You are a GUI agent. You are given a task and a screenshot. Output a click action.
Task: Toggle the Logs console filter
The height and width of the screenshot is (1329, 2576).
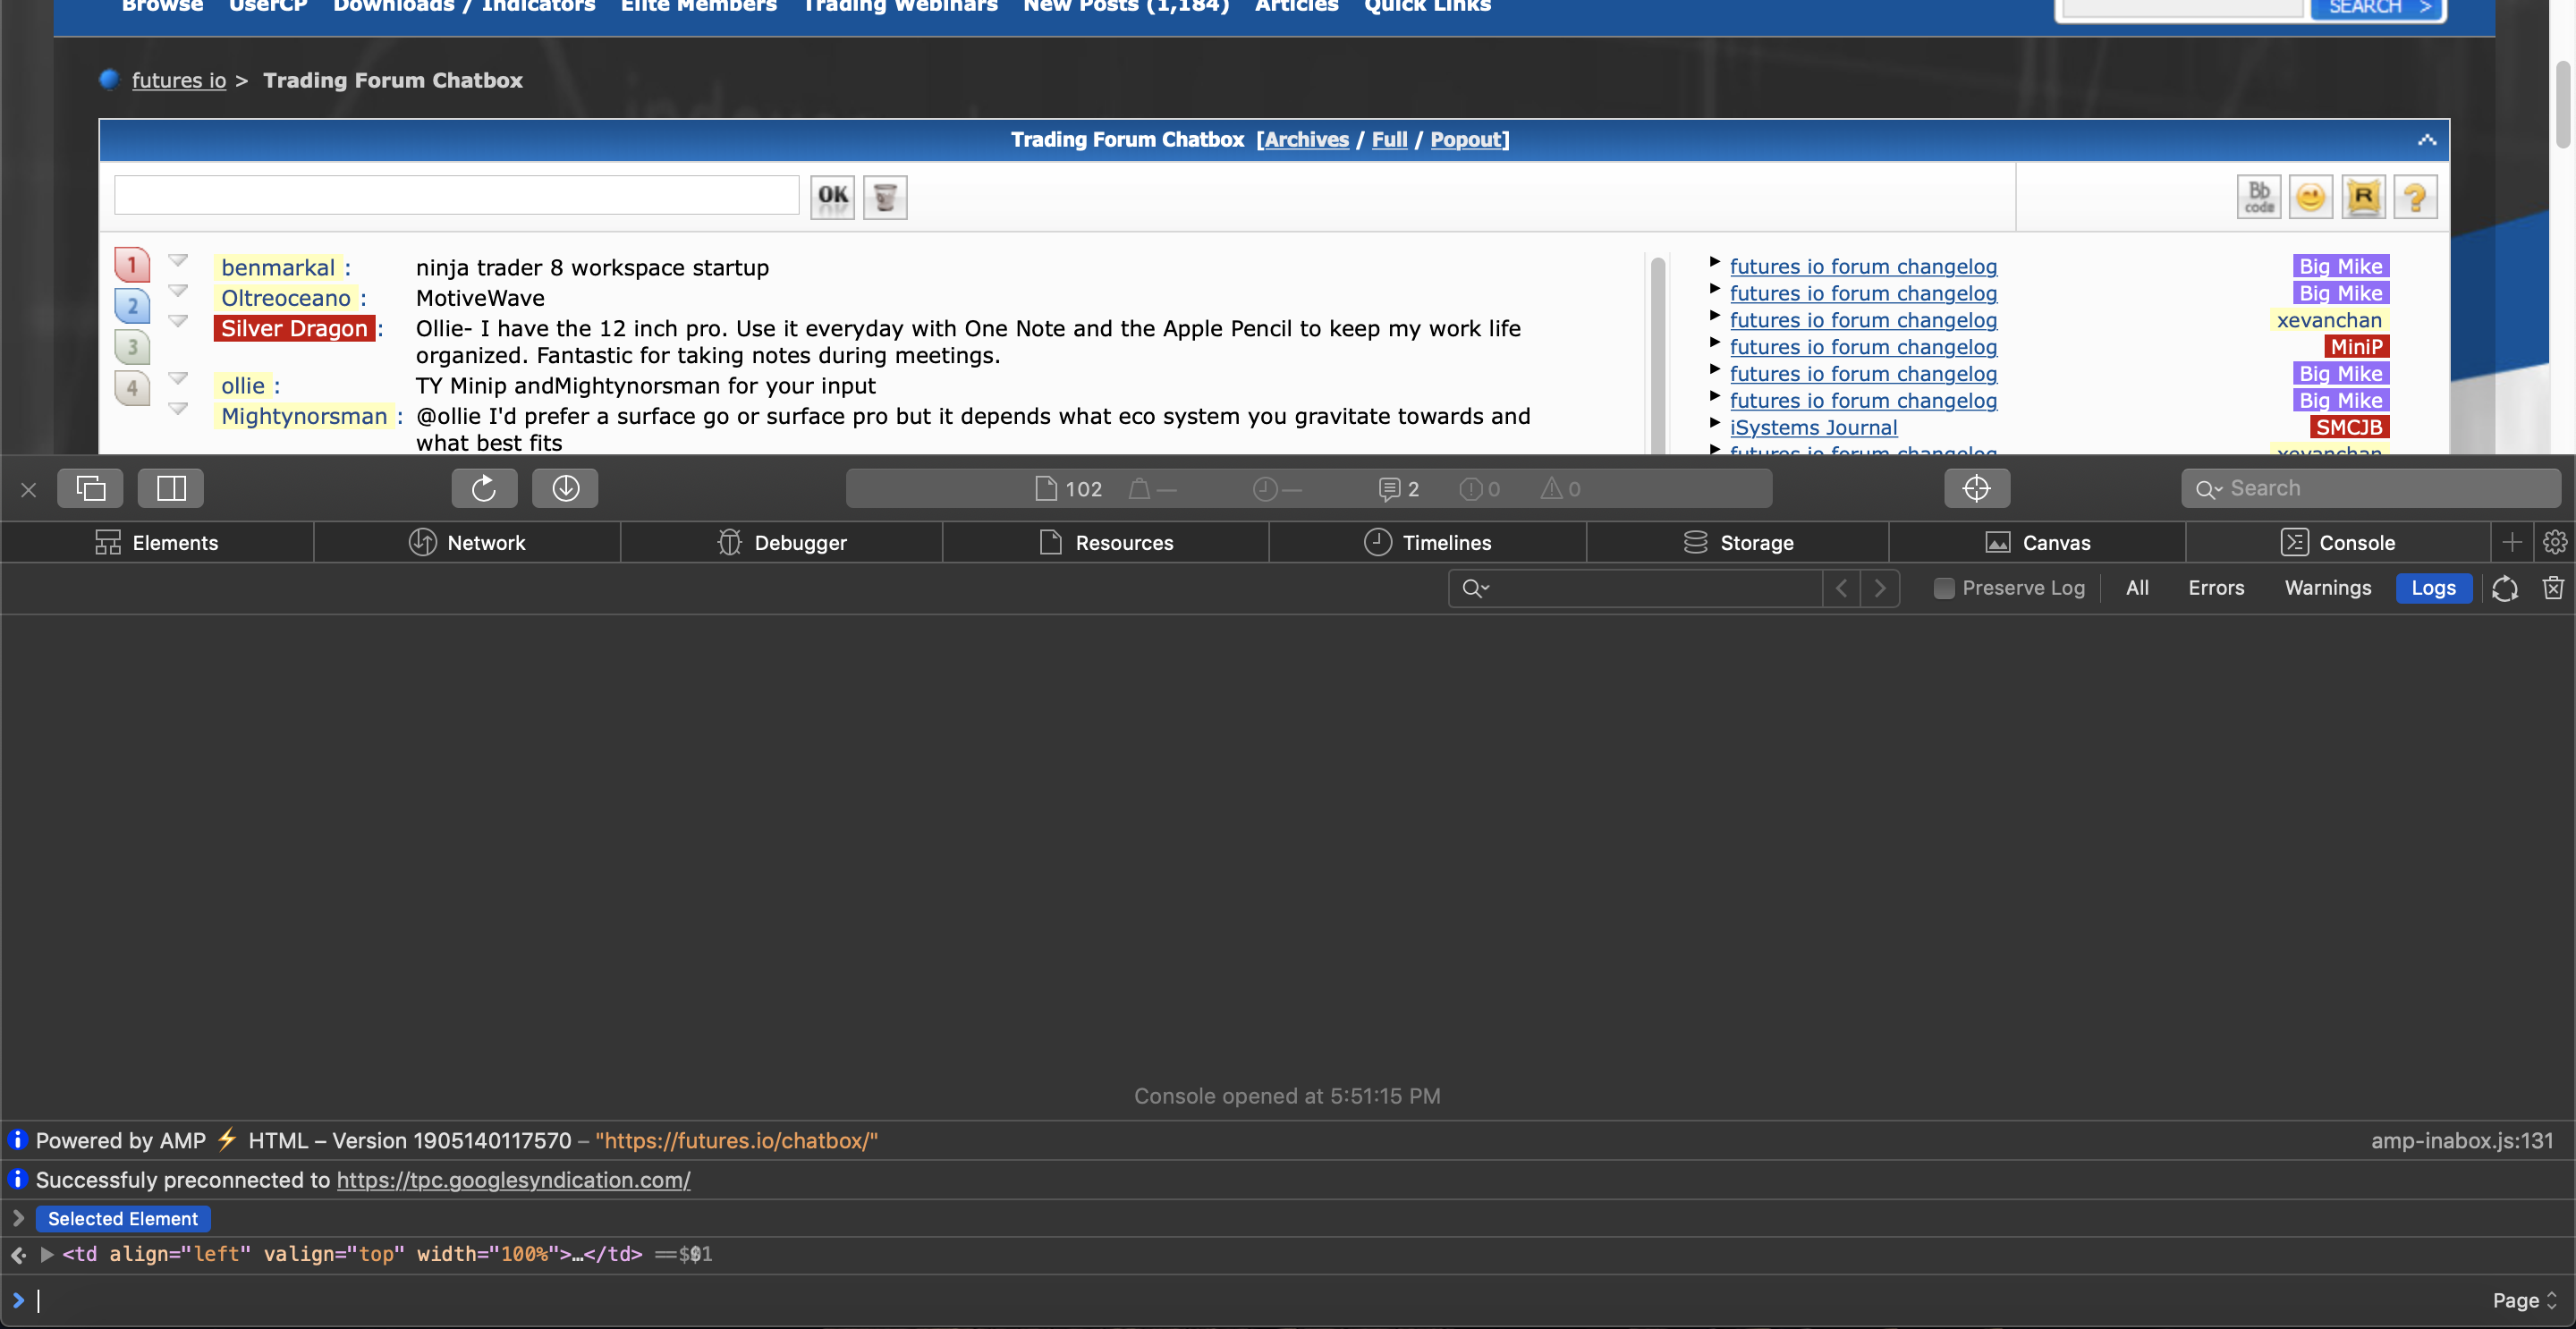click(2432, 588)
